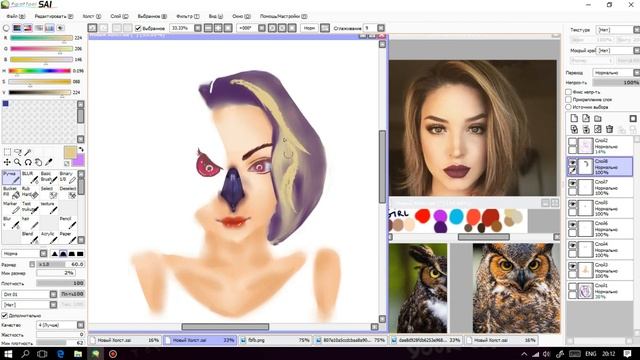Switch to the fbfb.png document tab

[276, 340]
